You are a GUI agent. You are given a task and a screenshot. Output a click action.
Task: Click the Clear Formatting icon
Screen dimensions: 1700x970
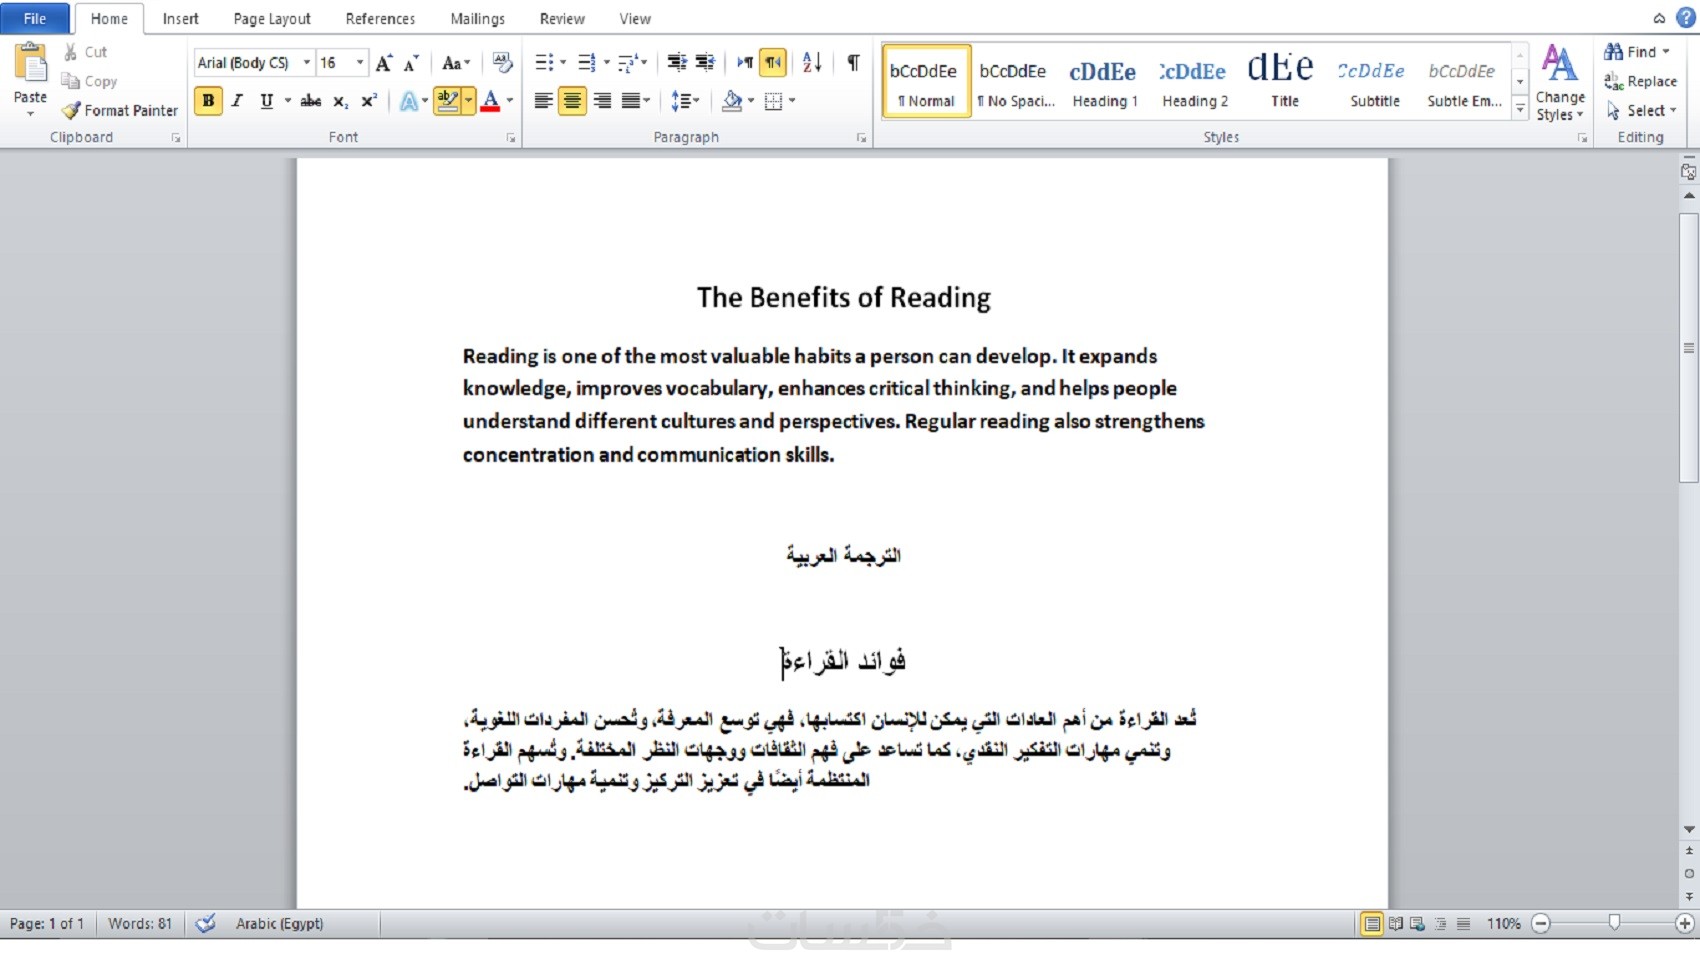(503, 63)
